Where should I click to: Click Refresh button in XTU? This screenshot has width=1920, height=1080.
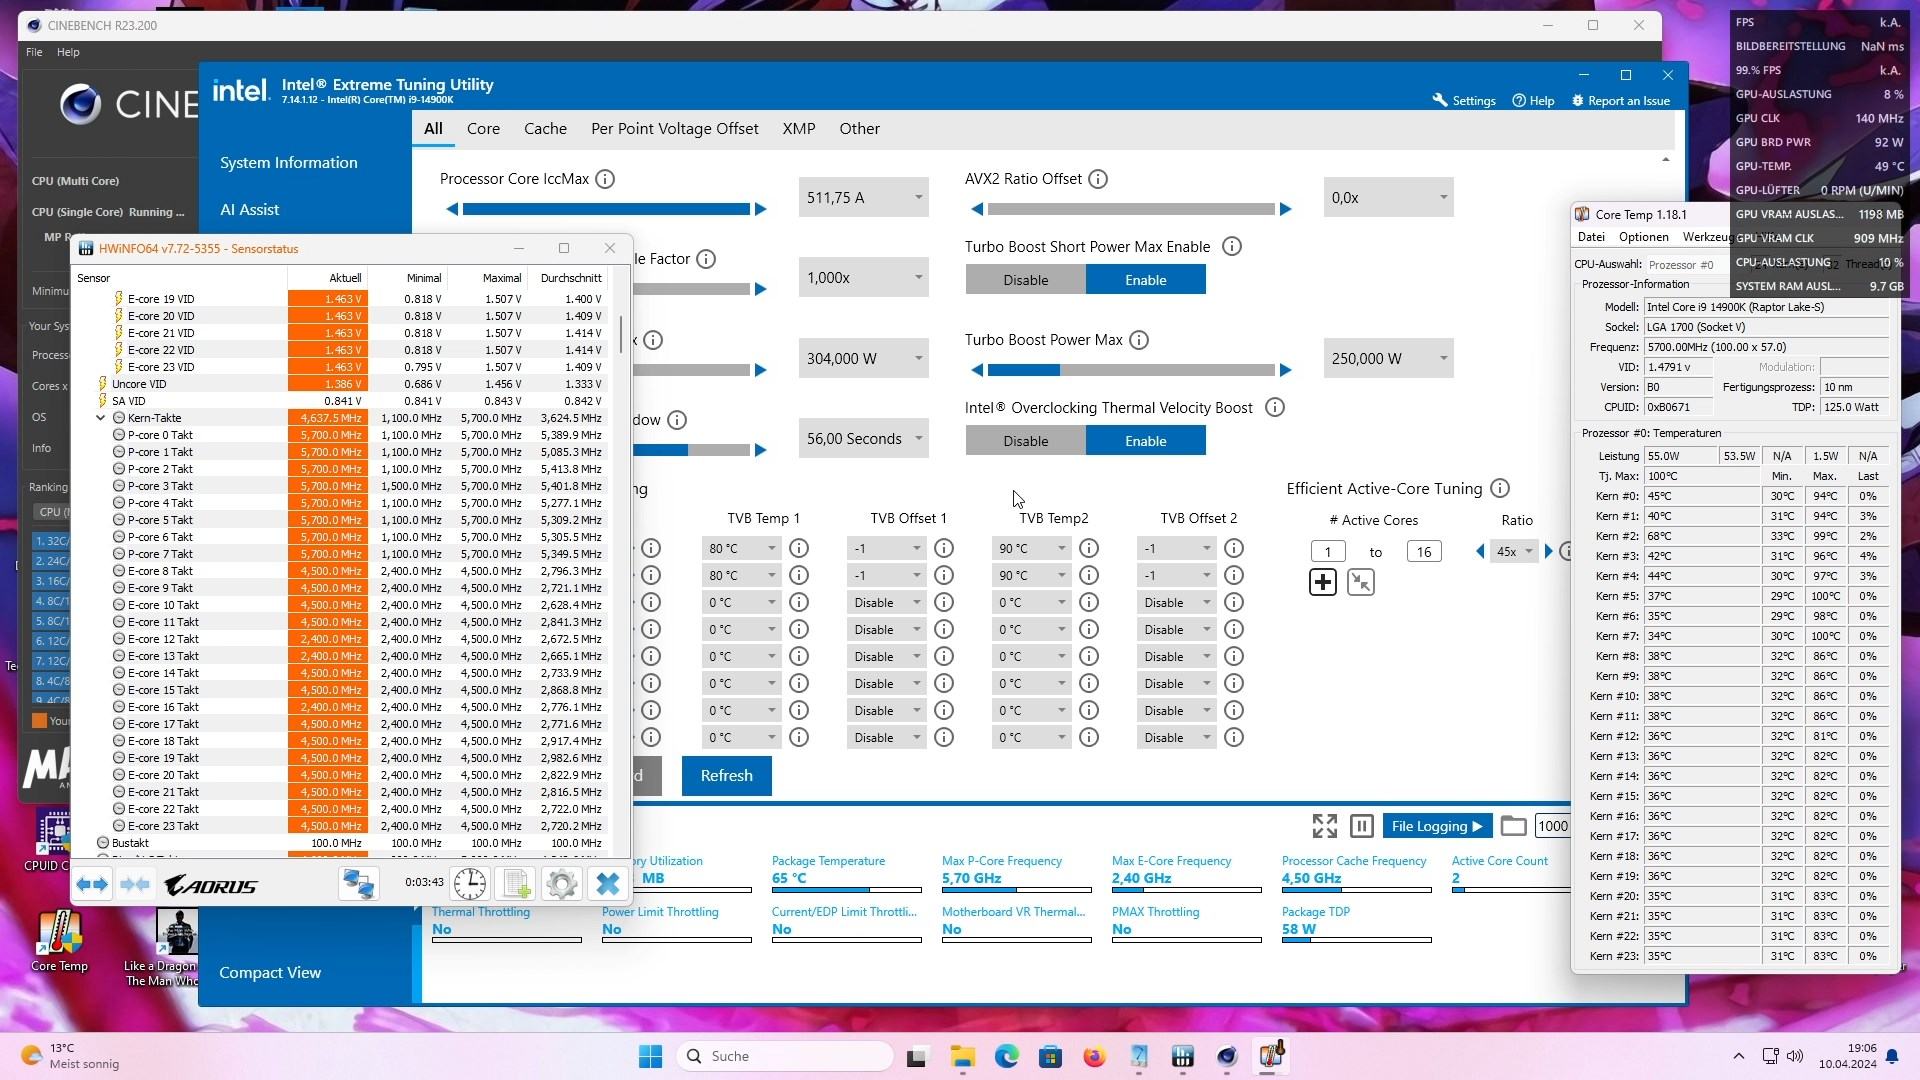726,776
